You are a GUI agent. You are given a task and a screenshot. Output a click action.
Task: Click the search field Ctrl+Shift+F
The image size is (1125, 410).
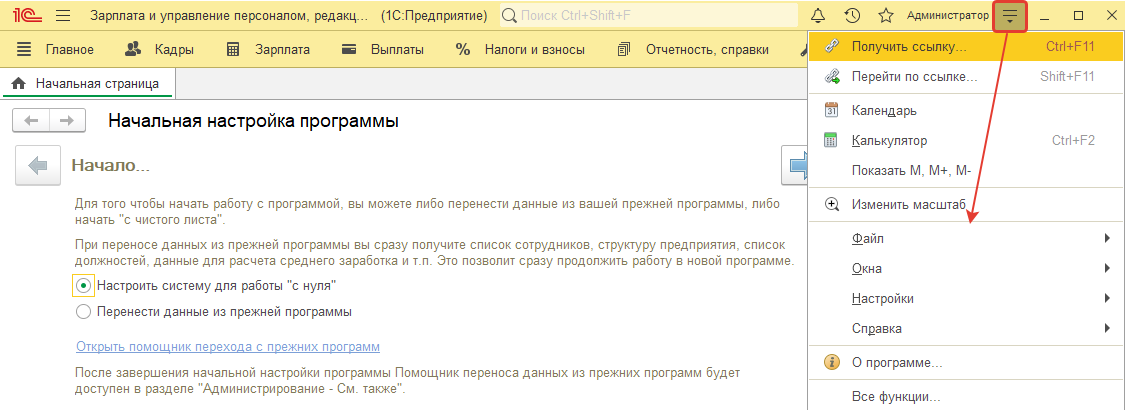pos(649,15)
